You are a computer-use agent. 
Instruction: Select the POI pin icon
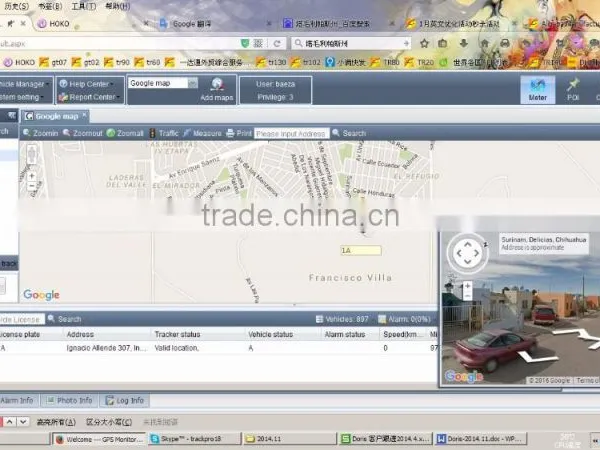[573, 90]
